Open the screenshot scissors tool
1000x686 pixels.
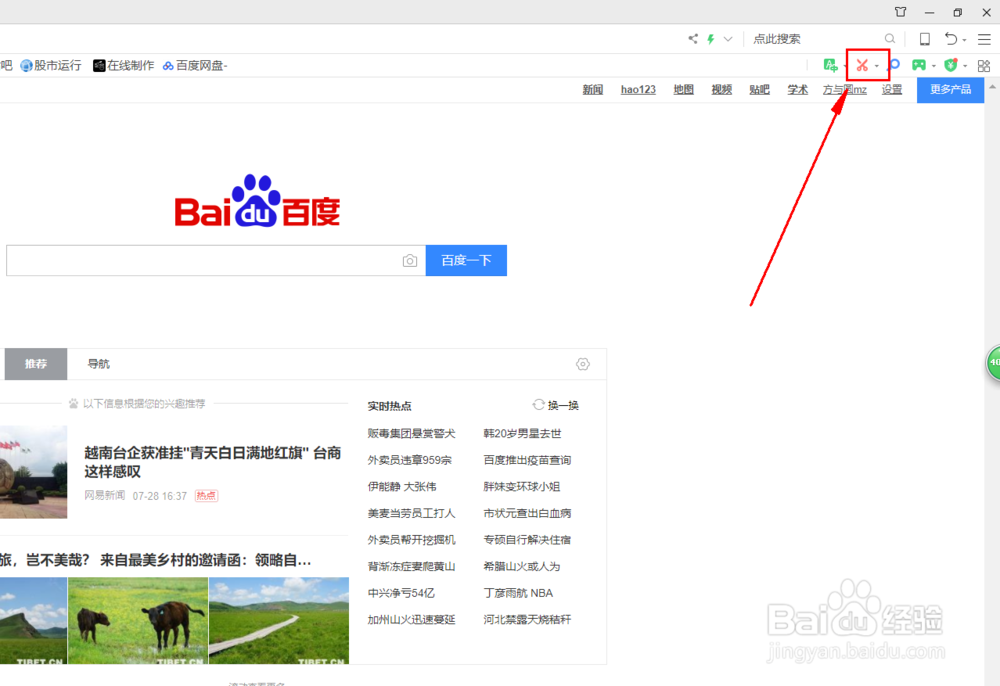[x=862, y=65]
